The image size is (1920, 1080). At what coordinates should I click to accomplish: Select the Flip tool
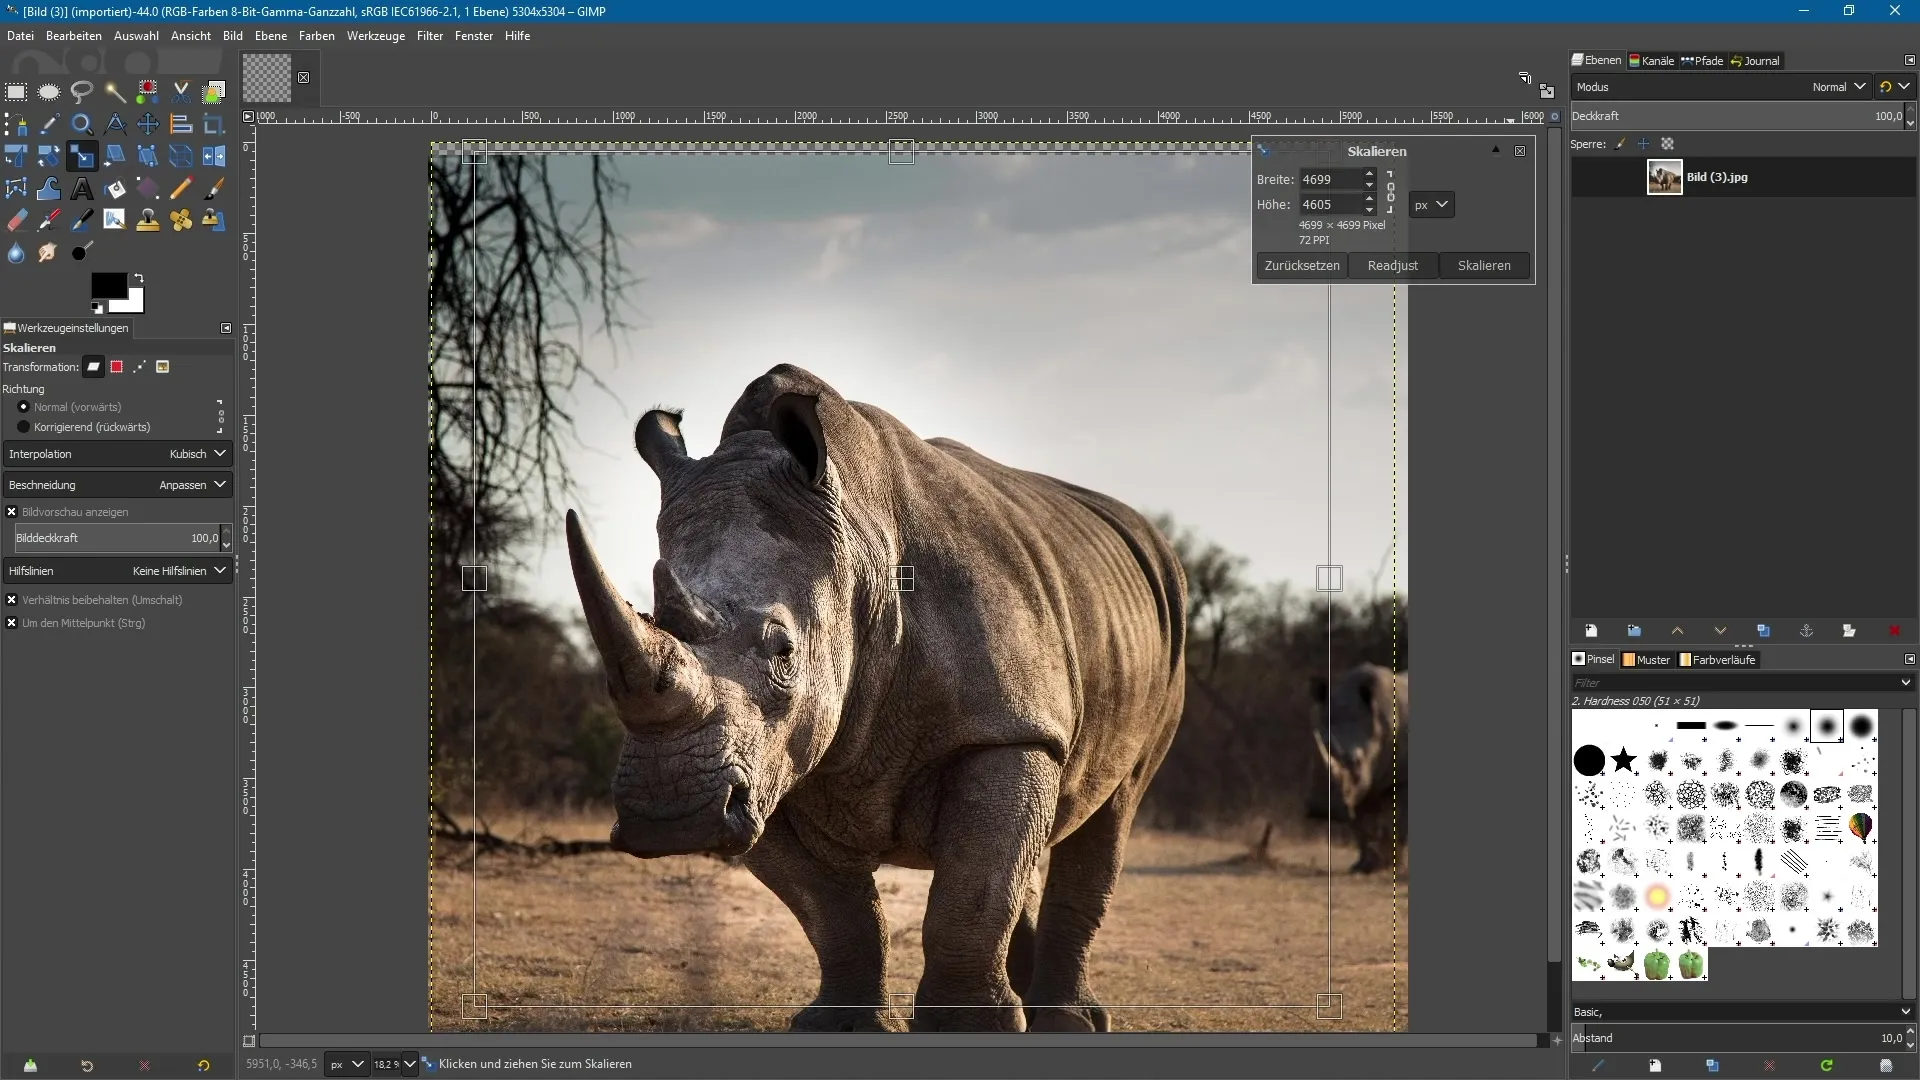tap(214, 156)
